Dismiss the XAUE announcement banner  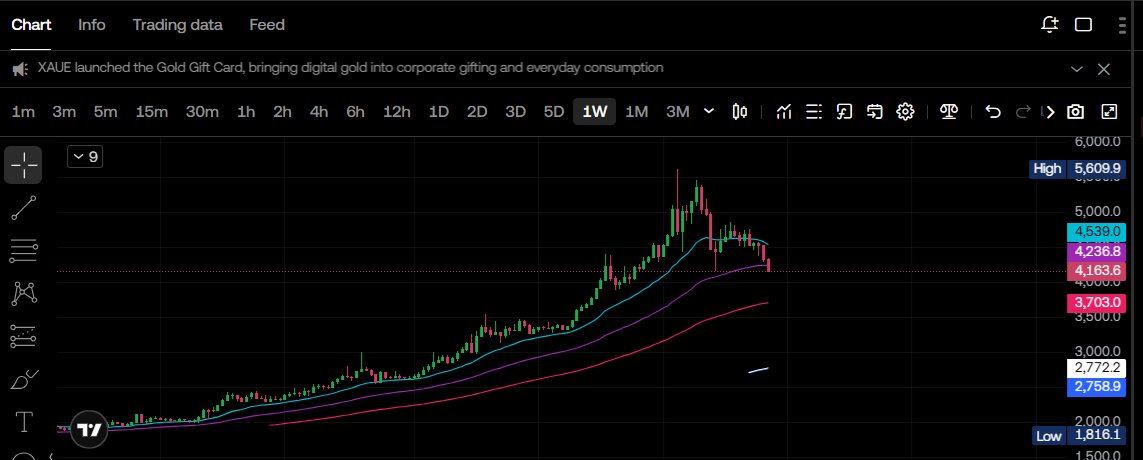[x=1104, y=69]
